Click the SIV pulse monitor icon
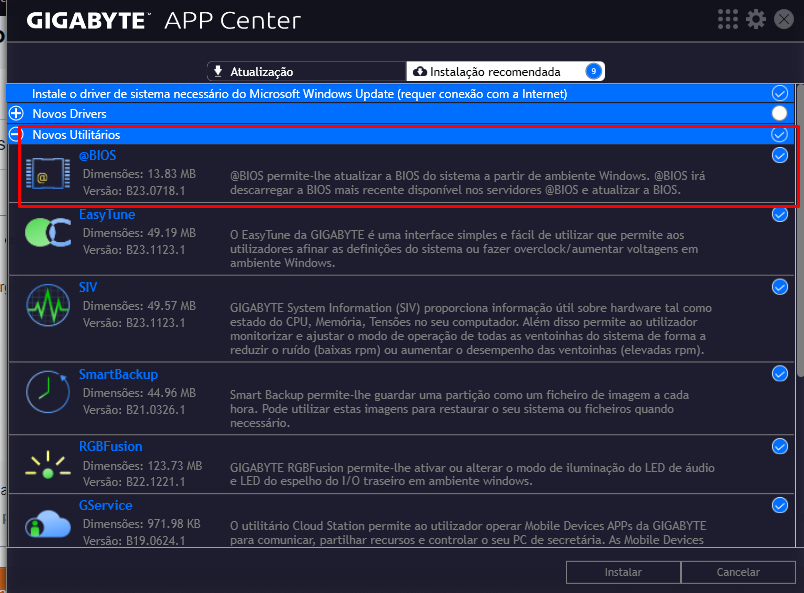The height and width of the screenshot is (593, 804). 48,305
